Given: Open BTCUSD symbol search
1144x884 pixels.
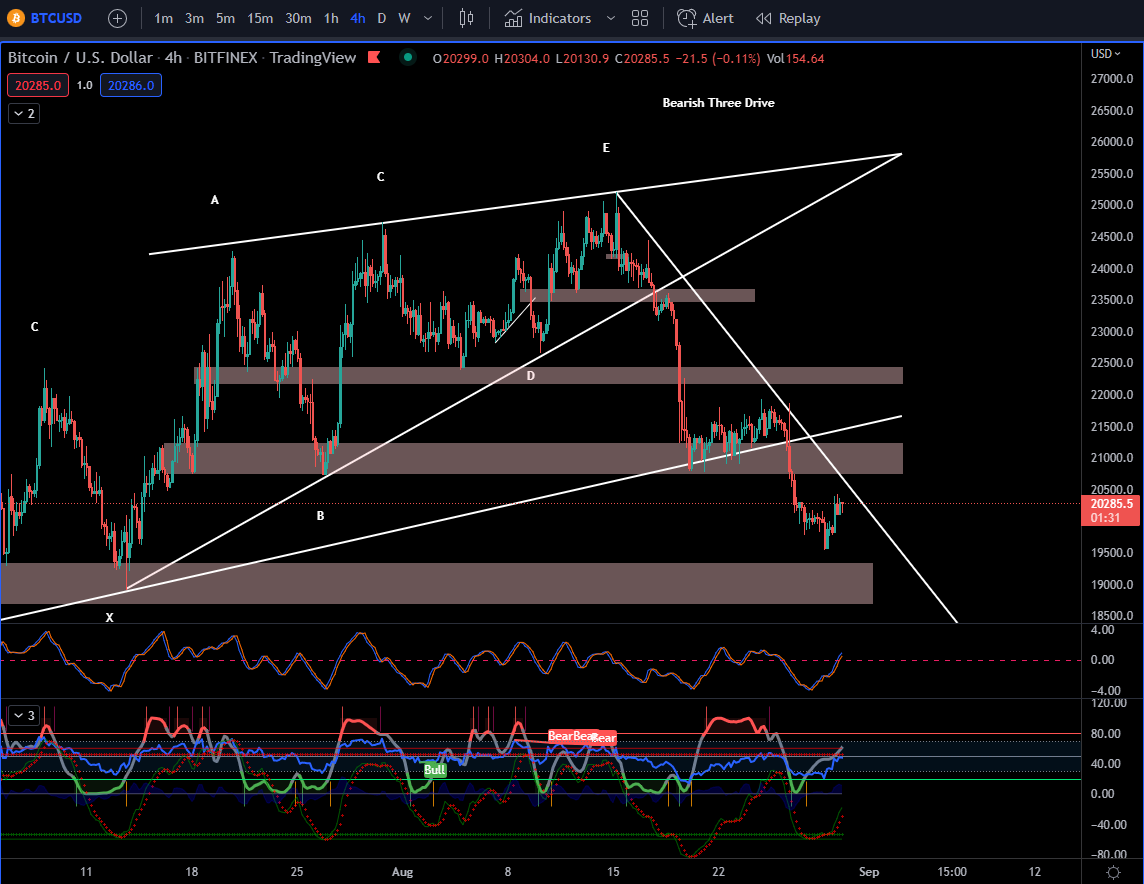Looking at the screenshot, I should click(55, 18).
